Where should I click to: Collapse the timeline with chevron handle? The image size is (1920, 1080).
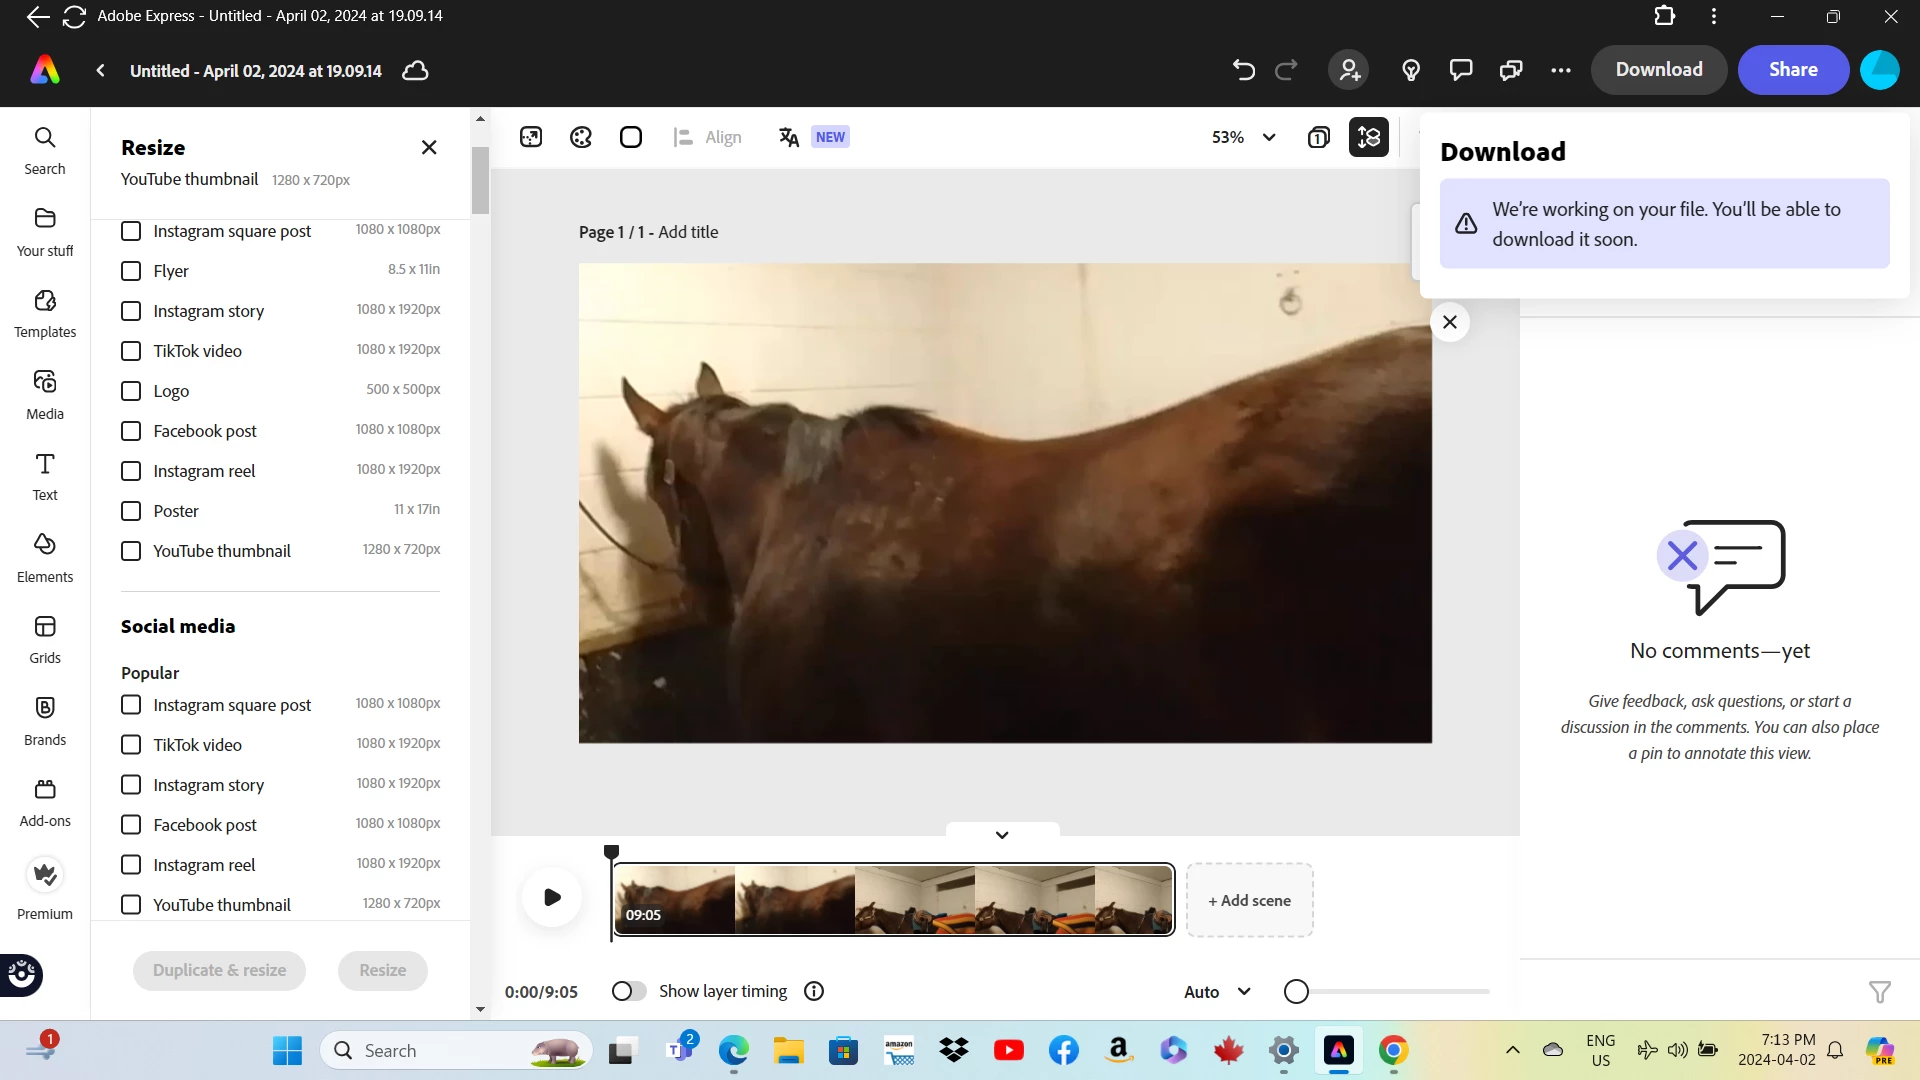tap(1002, 835)
